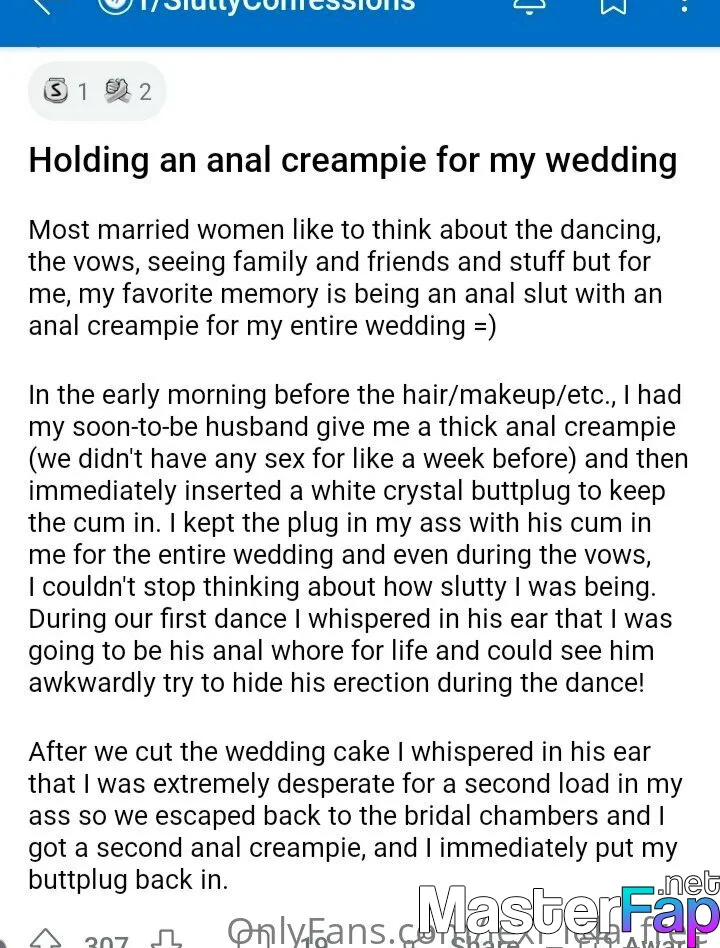Viewport: 720px width, 948px height.
Task: Select the post title heading
Action: 353,160
